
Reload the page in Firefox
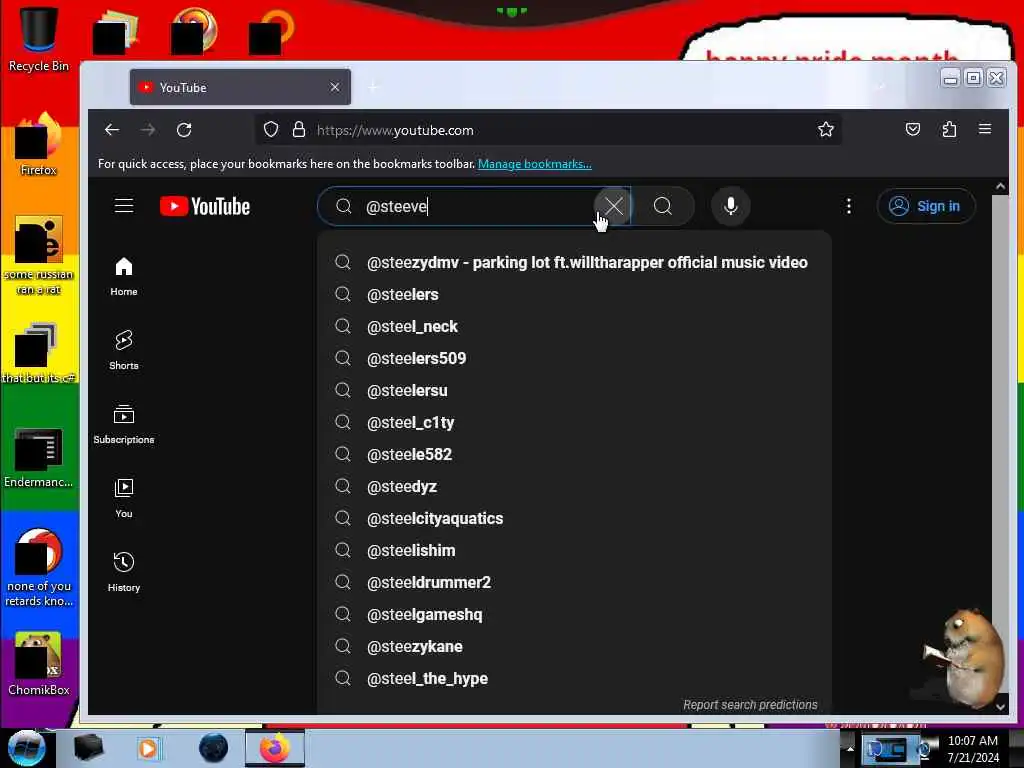tap(184, 130)
